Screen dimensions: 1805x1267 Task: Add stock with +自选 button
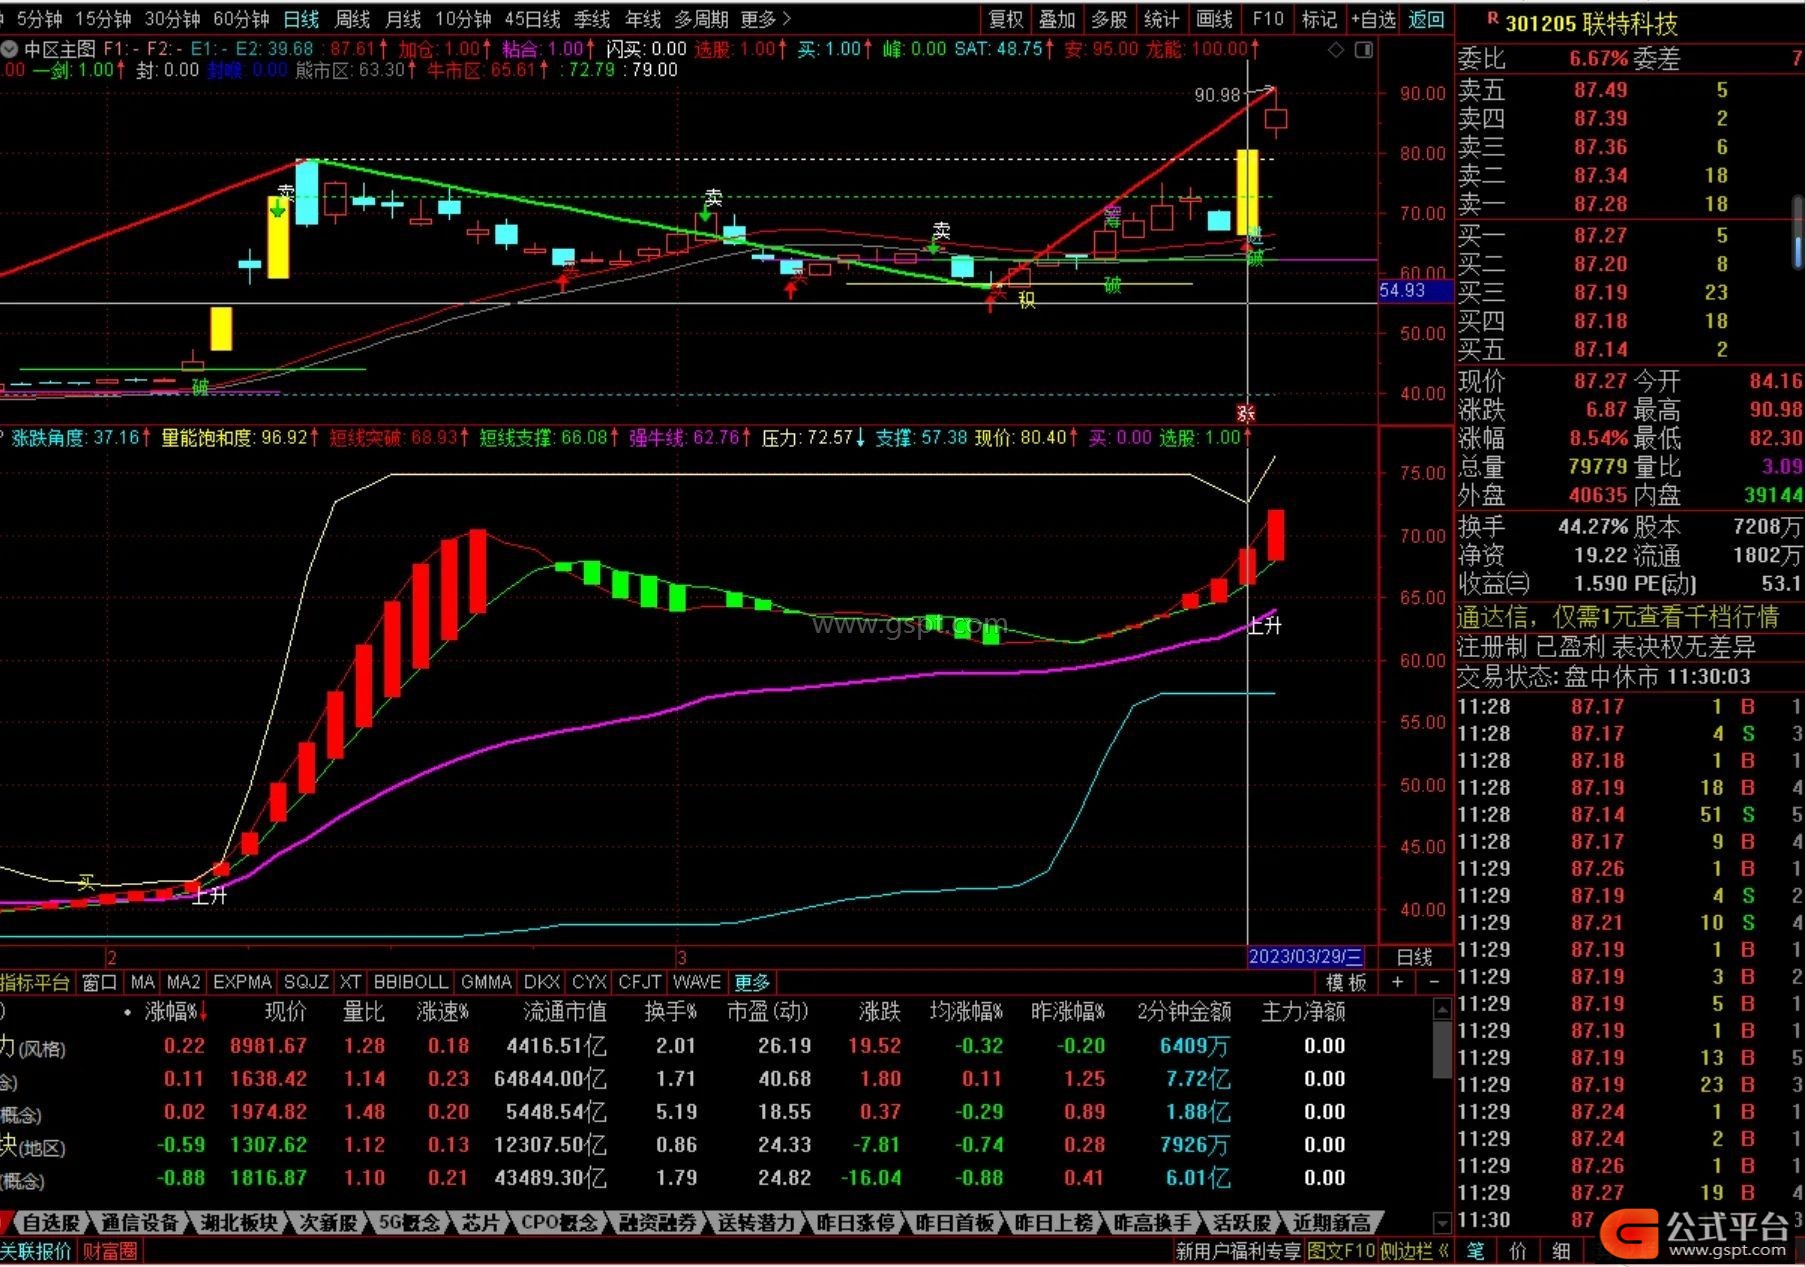pos(1373,19)
